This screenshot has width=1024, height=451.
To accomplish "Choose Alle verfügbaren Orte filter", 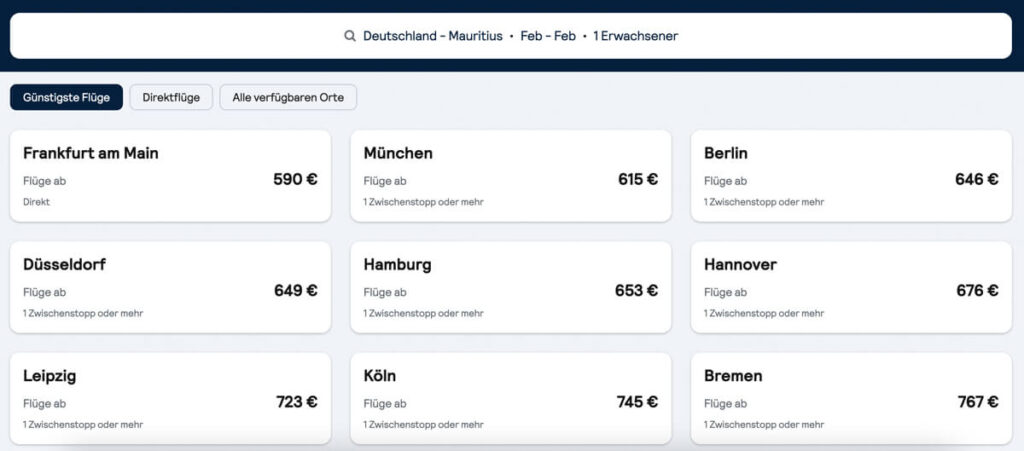I will (288, 97).
